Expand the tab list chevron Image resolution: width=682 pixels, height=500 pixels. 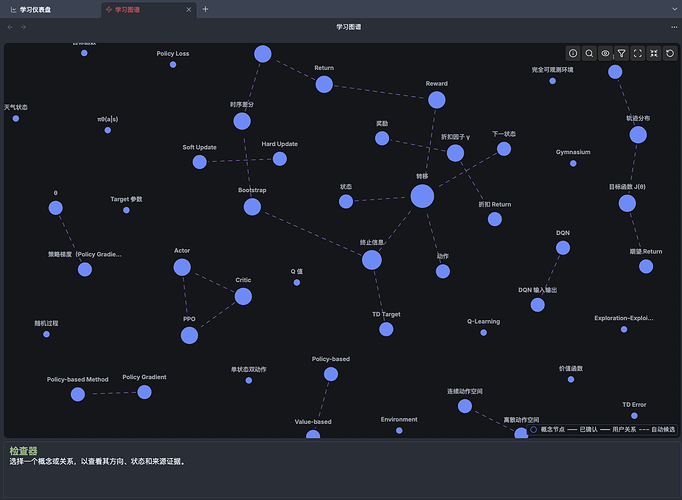point(675,9)
